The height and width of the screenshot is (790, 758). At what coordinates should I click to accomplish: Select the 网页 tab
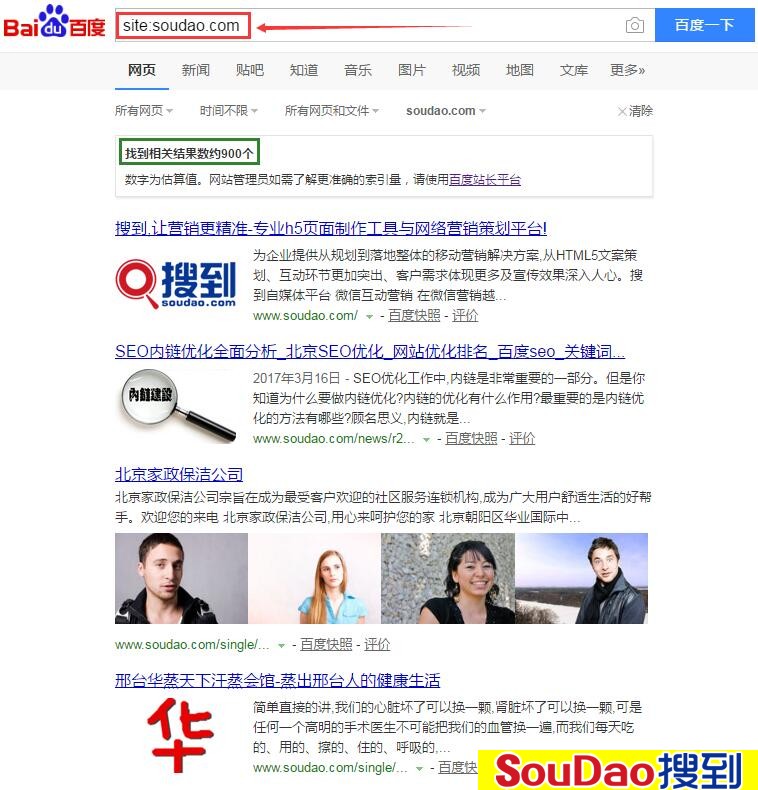(142, 70)
